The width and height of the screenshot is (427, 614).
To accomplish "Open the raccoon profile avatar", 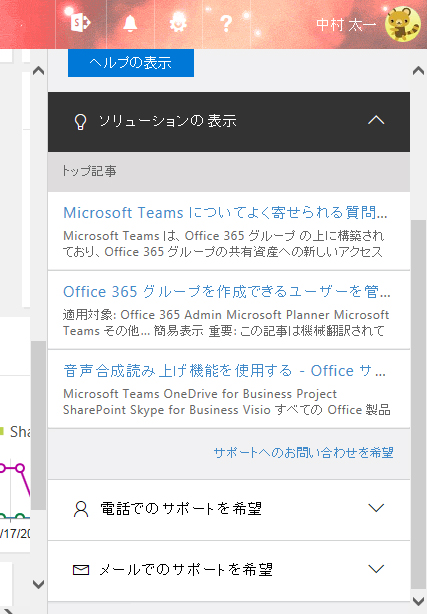I will point(403,24).
